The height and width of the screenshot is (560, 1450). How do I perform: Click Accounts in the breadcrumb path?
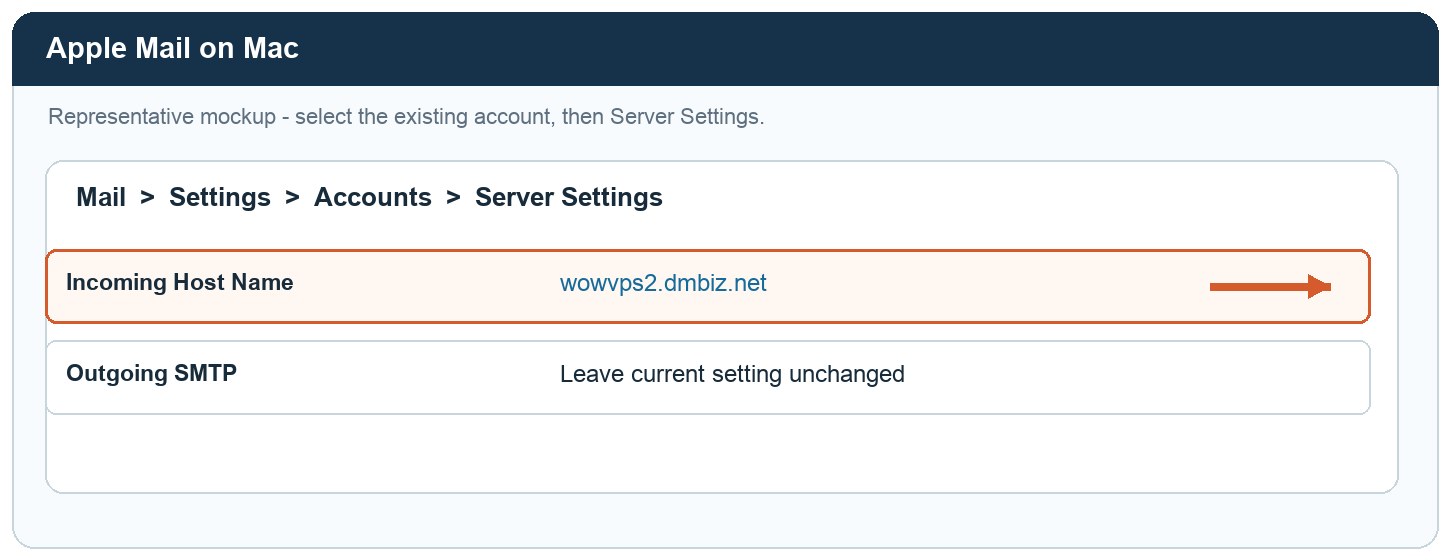pos(373,197)
